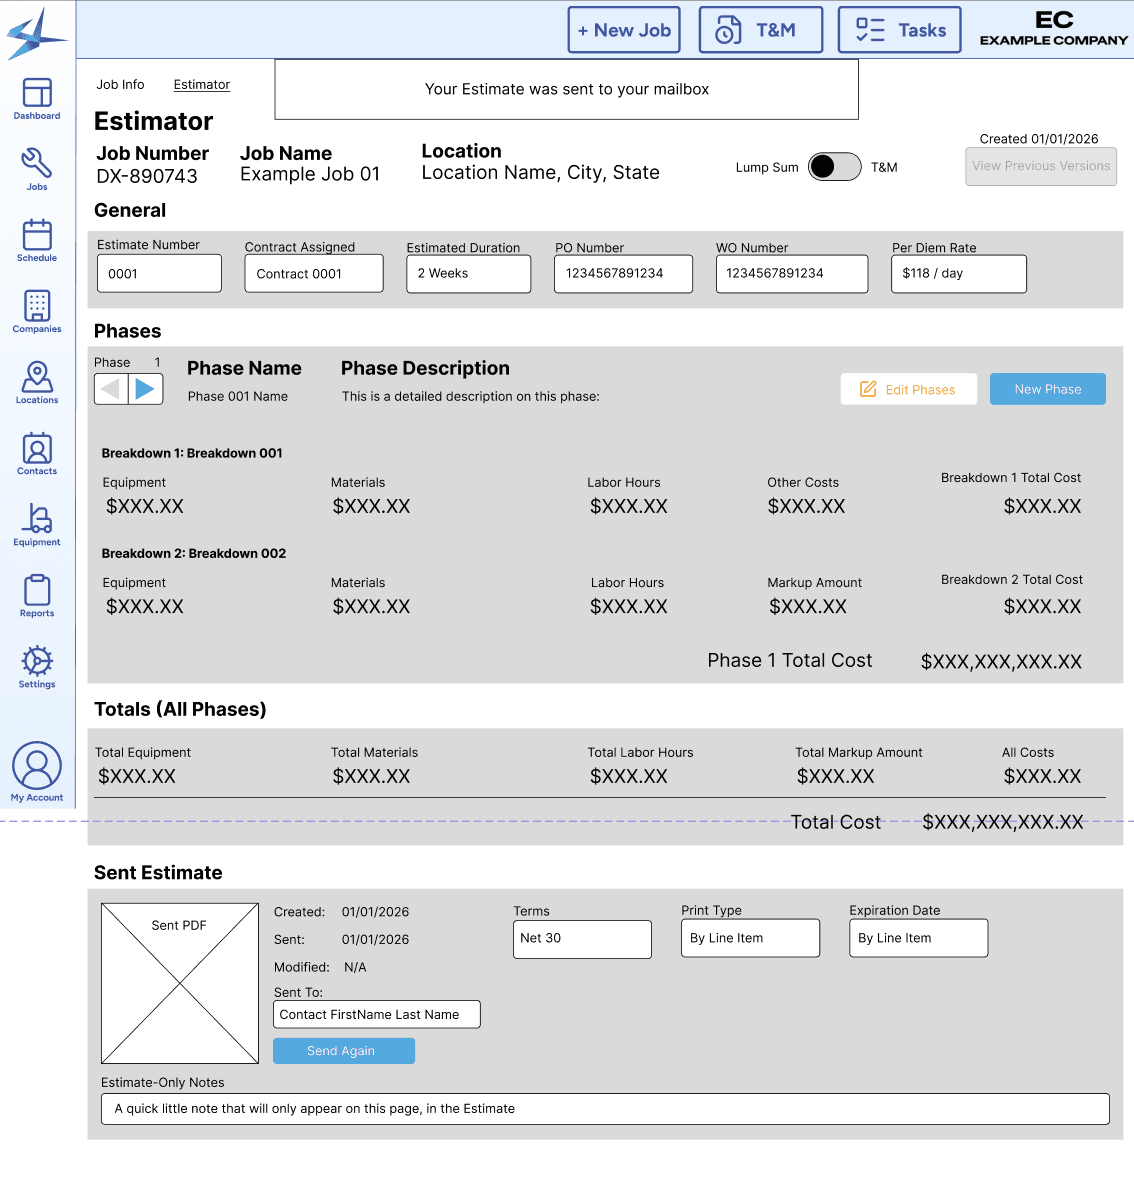Open My Account profile icon

point(37,771)
